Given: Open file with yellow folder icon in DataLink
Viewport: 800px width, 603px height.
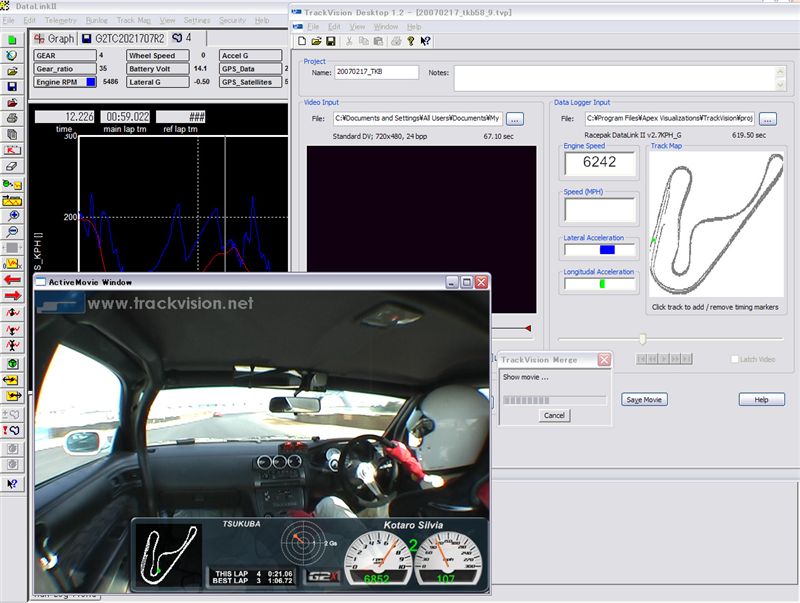Looking at the screenshot, I should [12, 71].
